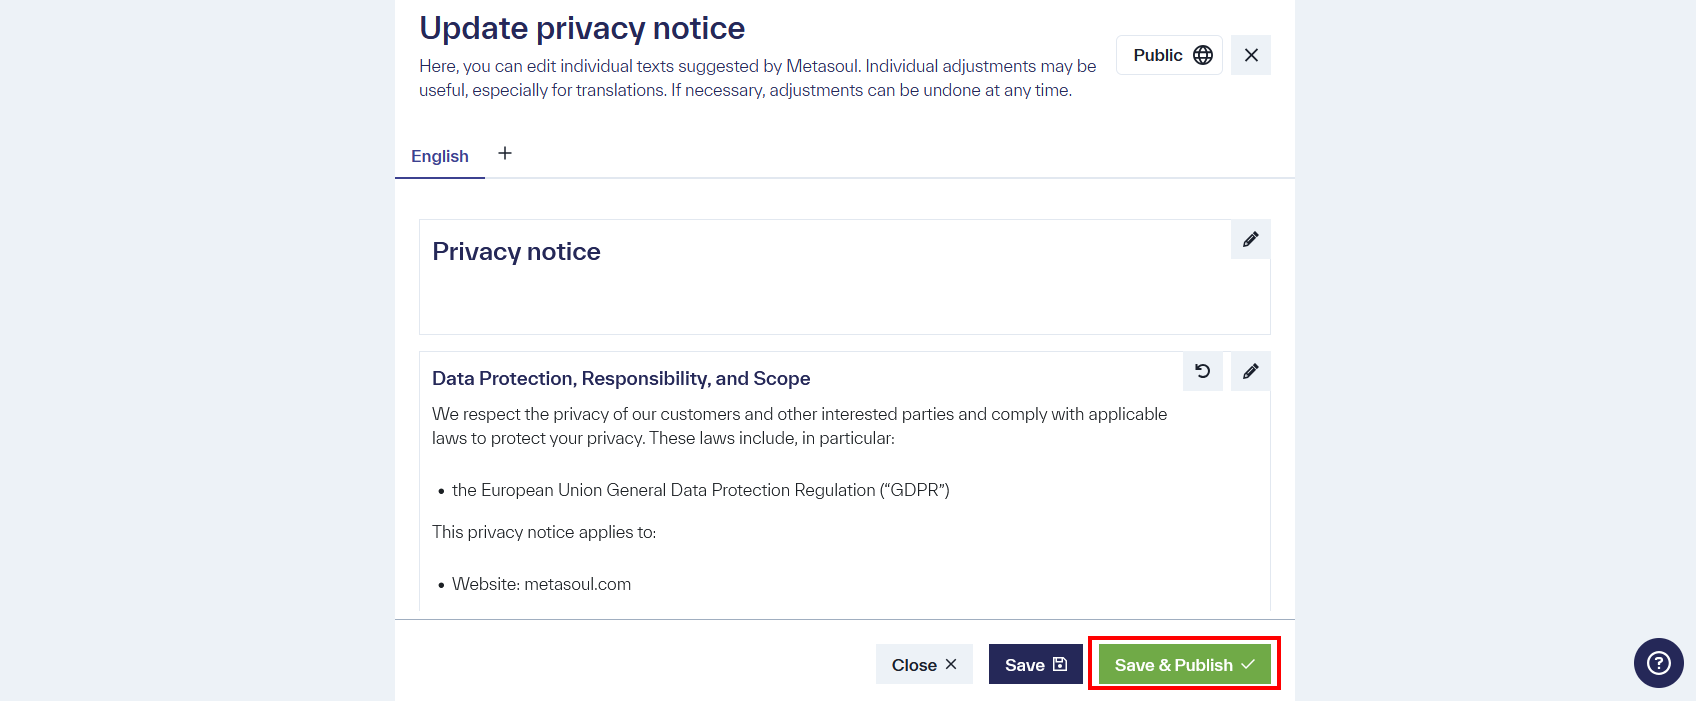The width and height of the screenshot is (1696, 701).
Task: Close the update privacy notice dialog
Action: [923, 663]
